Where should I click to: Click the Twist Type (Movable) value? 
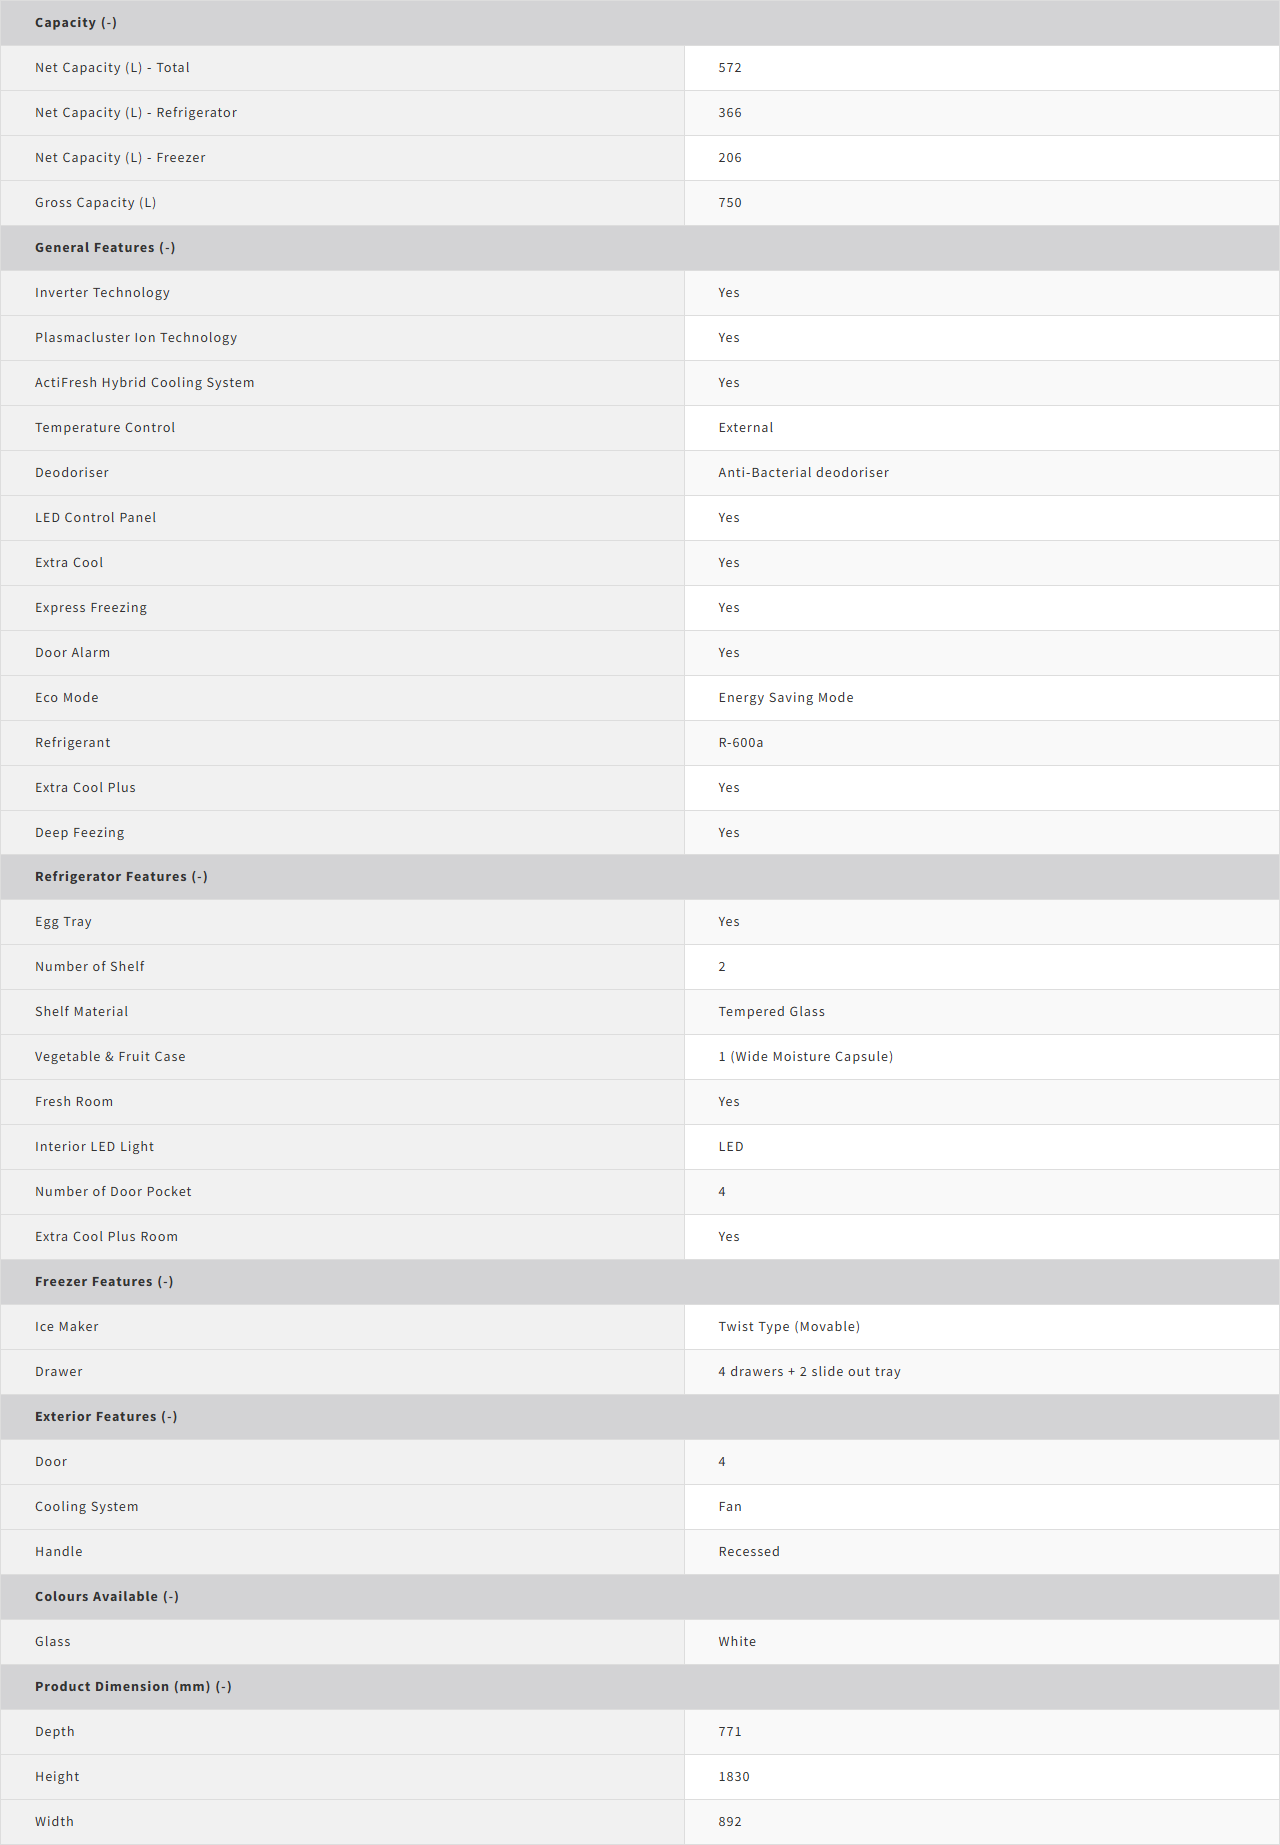pyautogui.click(x=789, y=1327)
